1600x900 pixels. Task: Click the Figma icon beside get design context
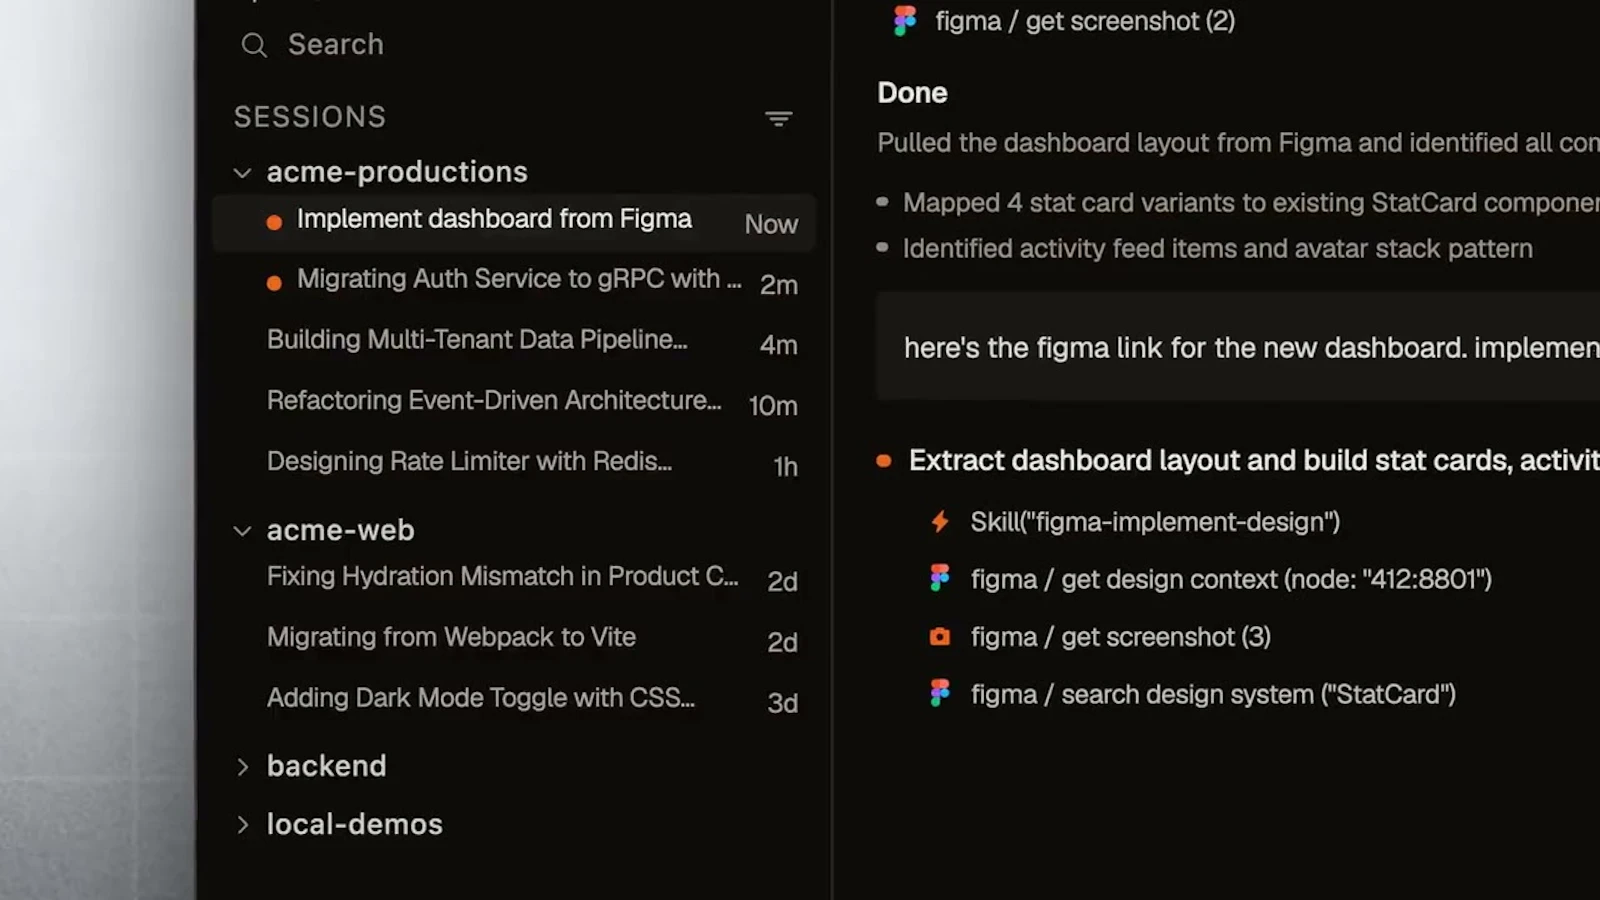(939, 578)
